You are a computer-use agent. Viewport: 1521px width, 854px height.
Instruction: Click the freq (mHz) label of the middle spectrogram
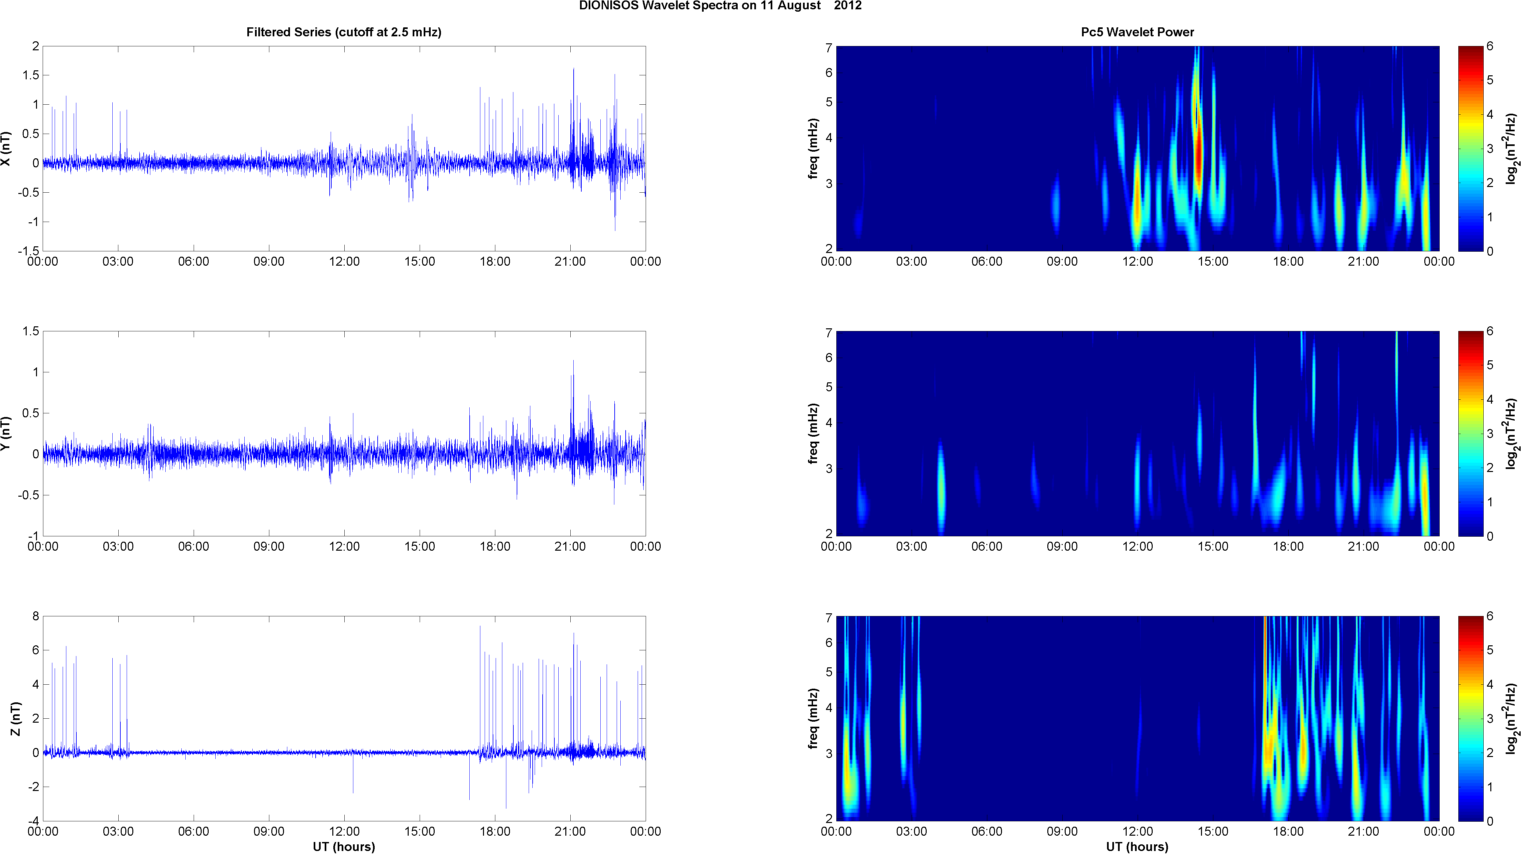[x=813, y=433]
